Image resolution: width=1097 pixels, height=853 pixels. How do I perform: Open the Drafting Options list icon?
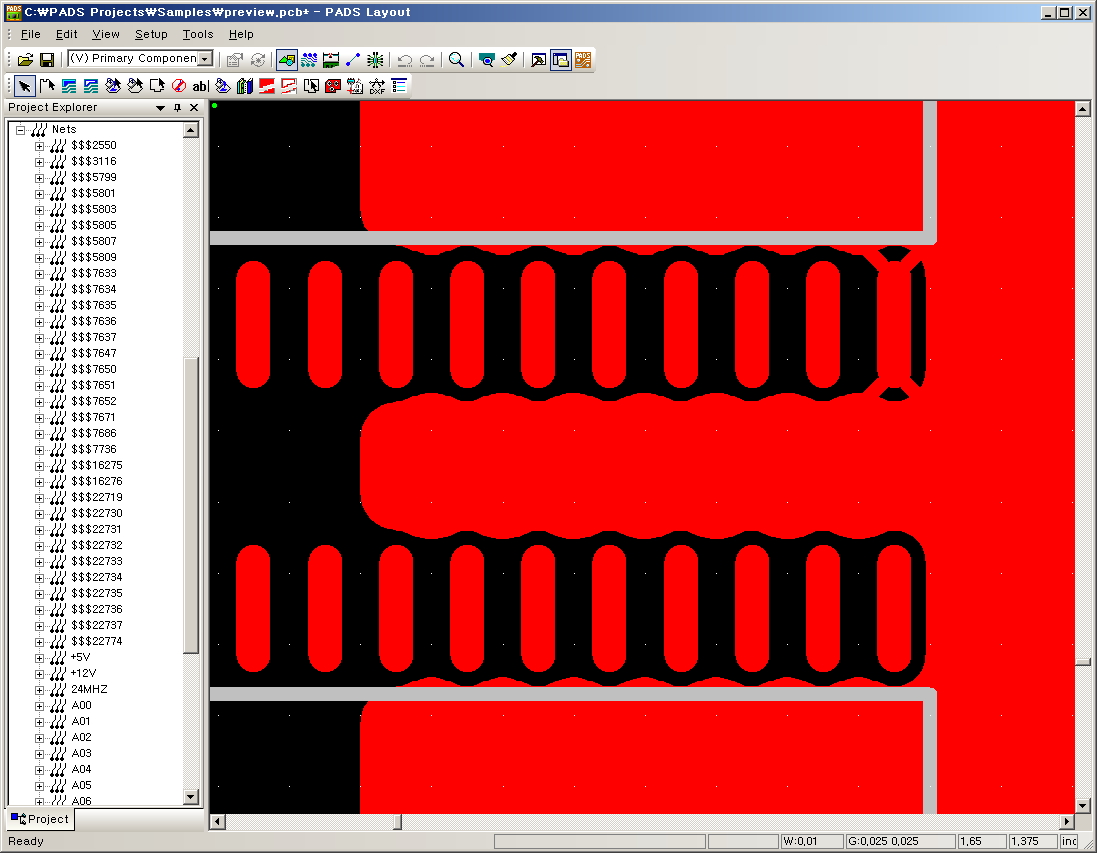coord(399,86)
